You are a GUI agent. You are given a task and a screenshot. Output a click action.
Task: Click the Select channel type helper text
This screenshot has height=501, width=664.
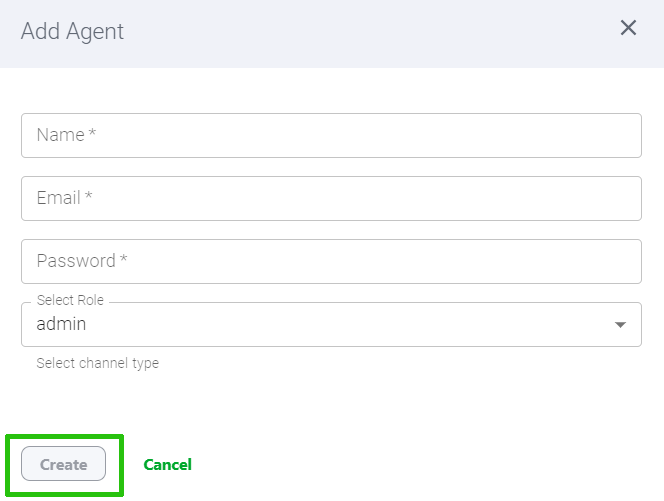97,363
